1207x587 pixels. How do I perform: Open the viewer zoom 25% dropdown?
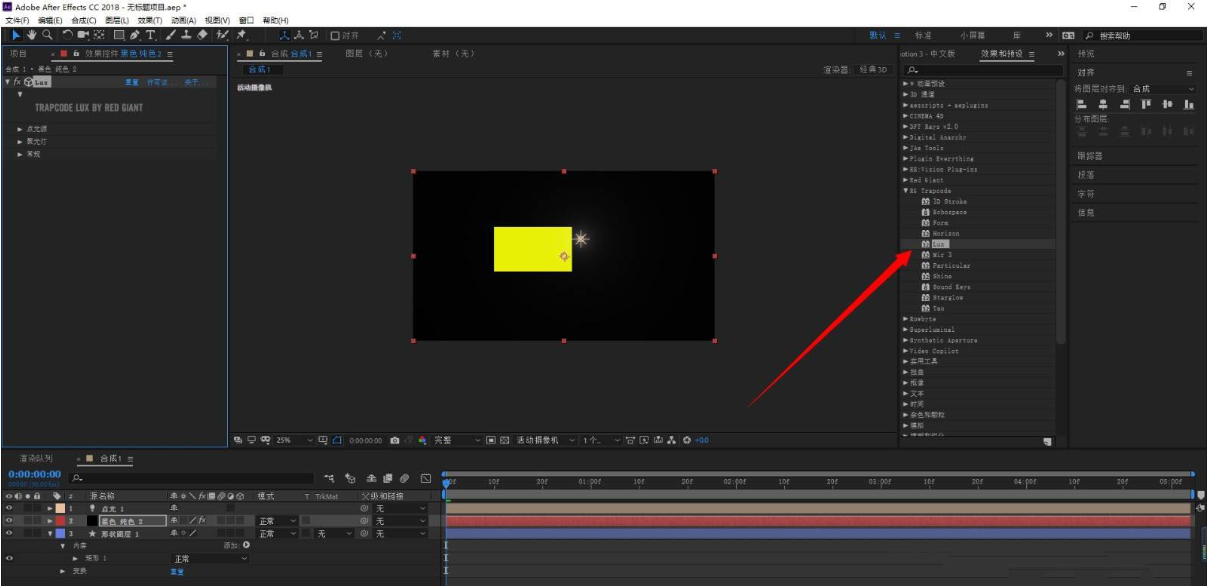pyautogui.click(x=295, y=440)
